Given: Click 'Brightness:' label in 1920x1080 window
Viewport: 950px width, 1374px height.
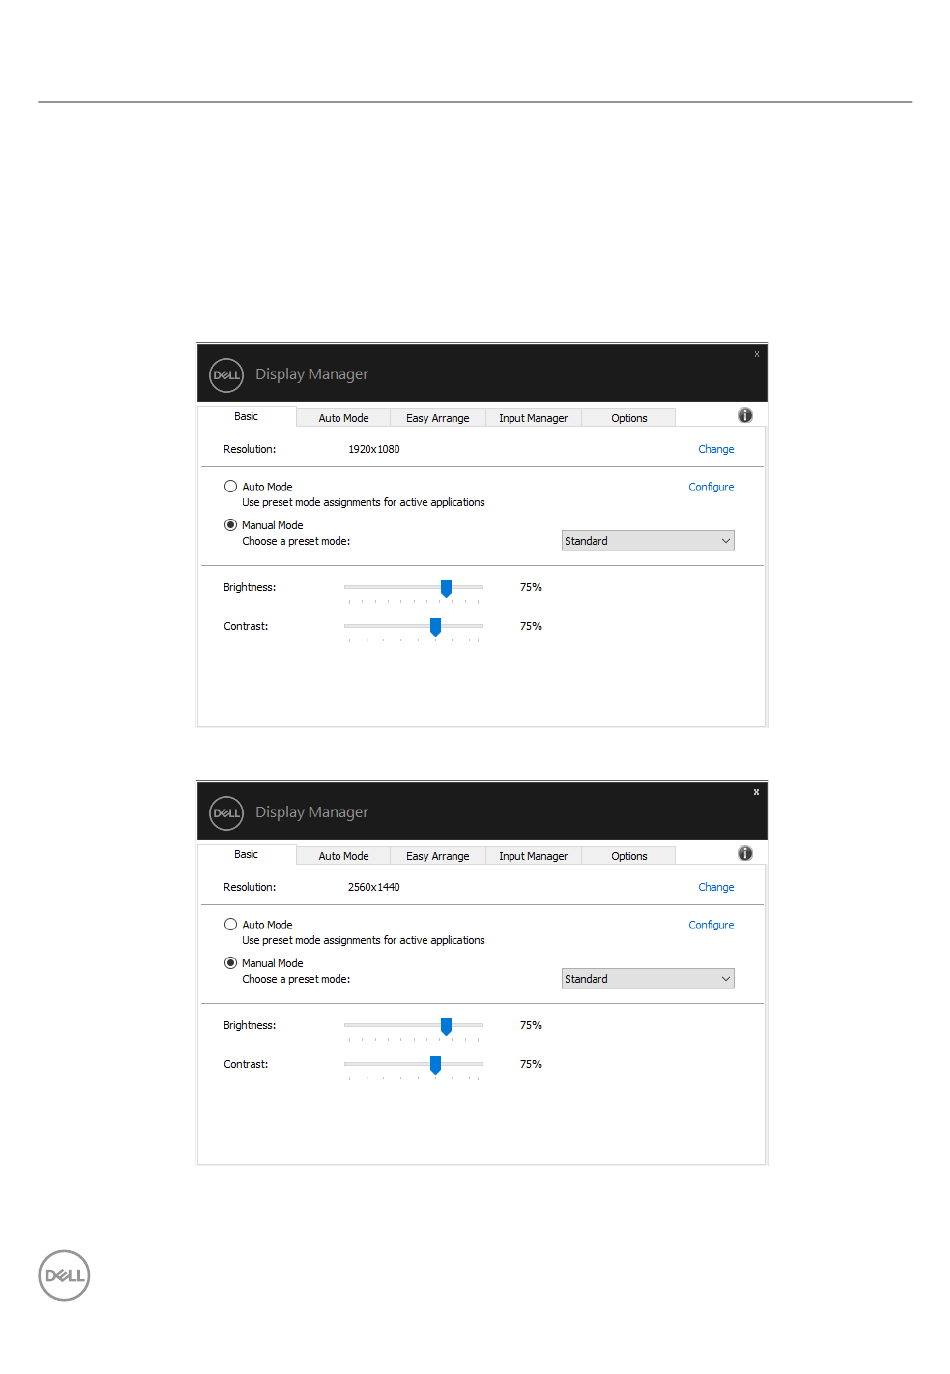Looking at the screenshot, I should coord(250,587).
